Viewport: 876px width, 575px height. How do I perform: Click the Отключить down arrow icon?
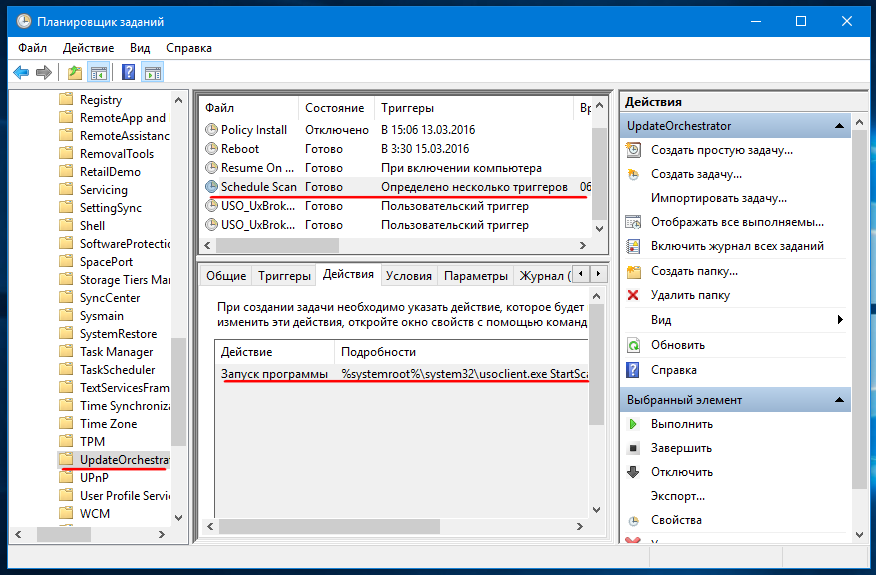click(633, 472)
